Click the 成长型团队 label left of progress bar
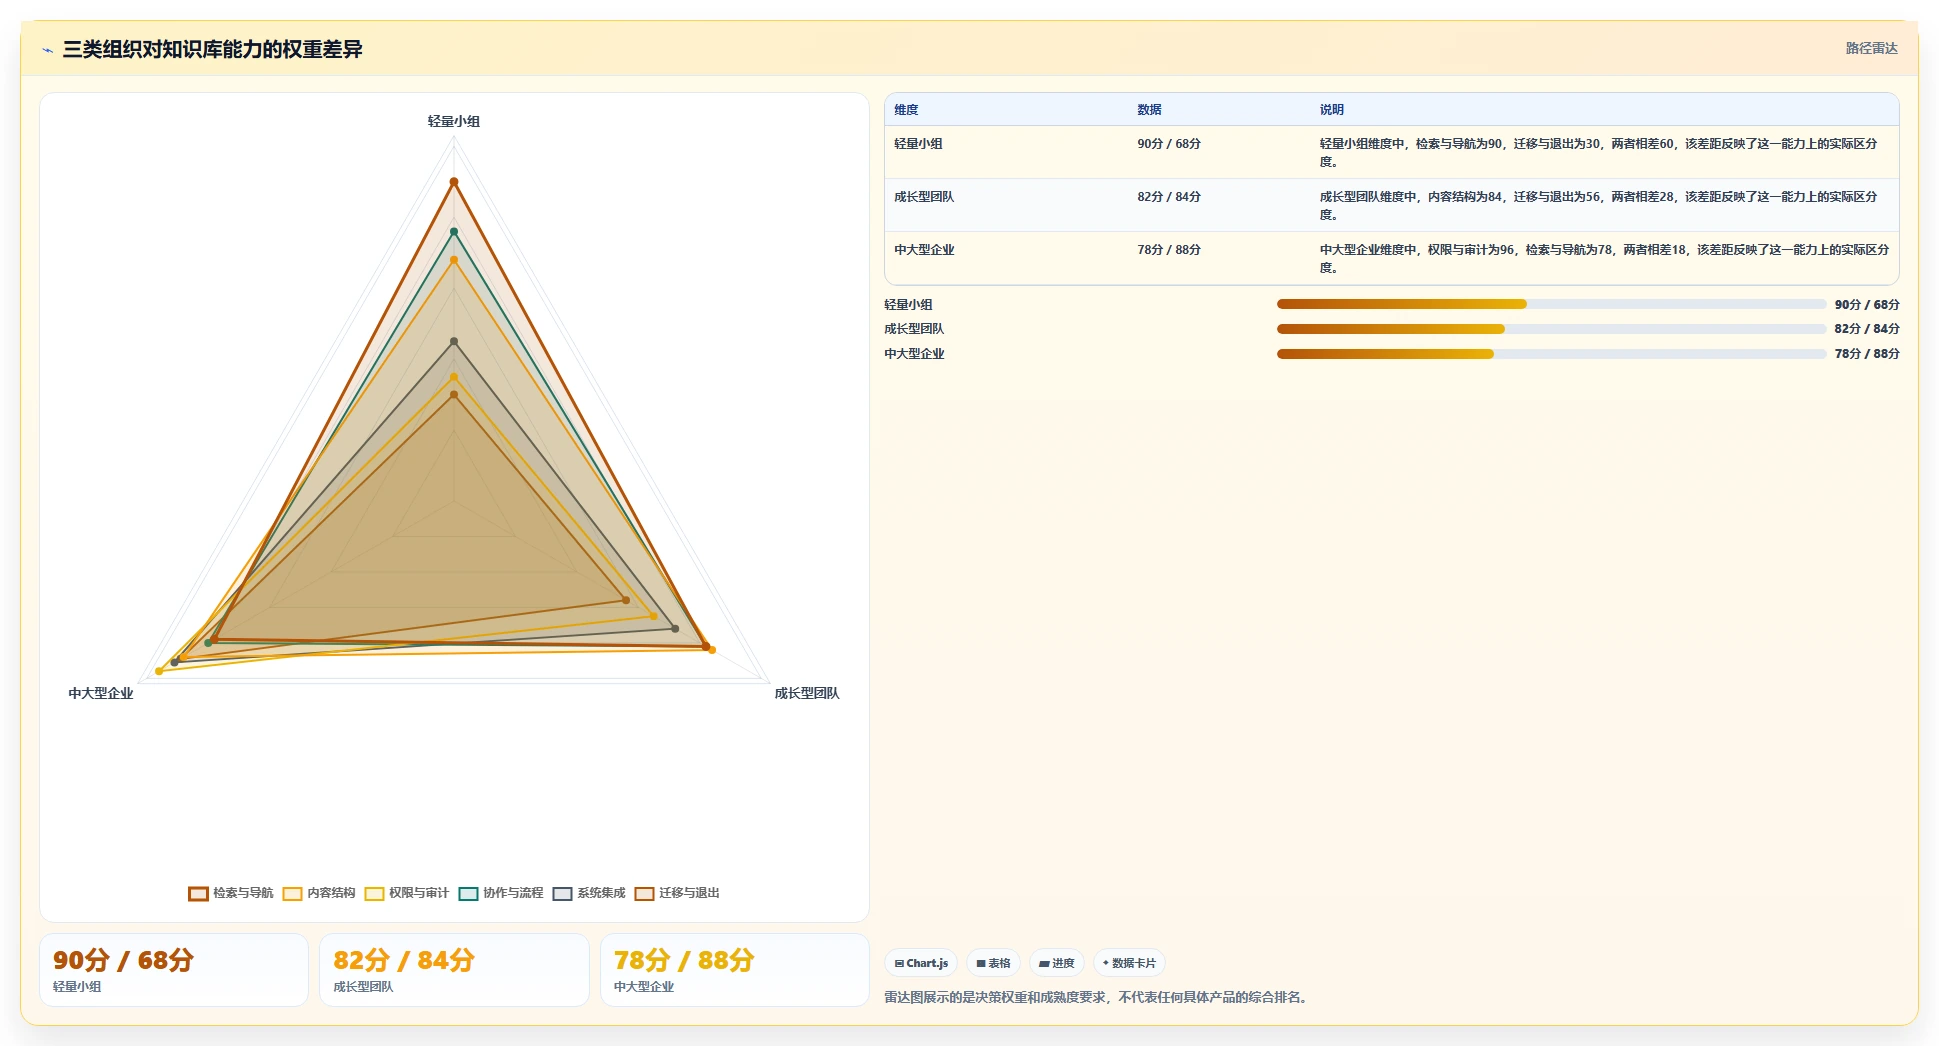The image size is (1939, 1046). (914, 329)
